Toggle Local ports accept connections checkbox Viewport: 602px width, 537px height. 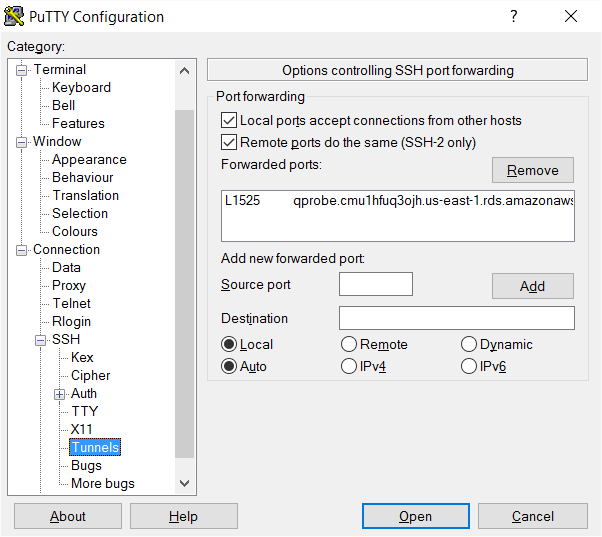[229, 120]
